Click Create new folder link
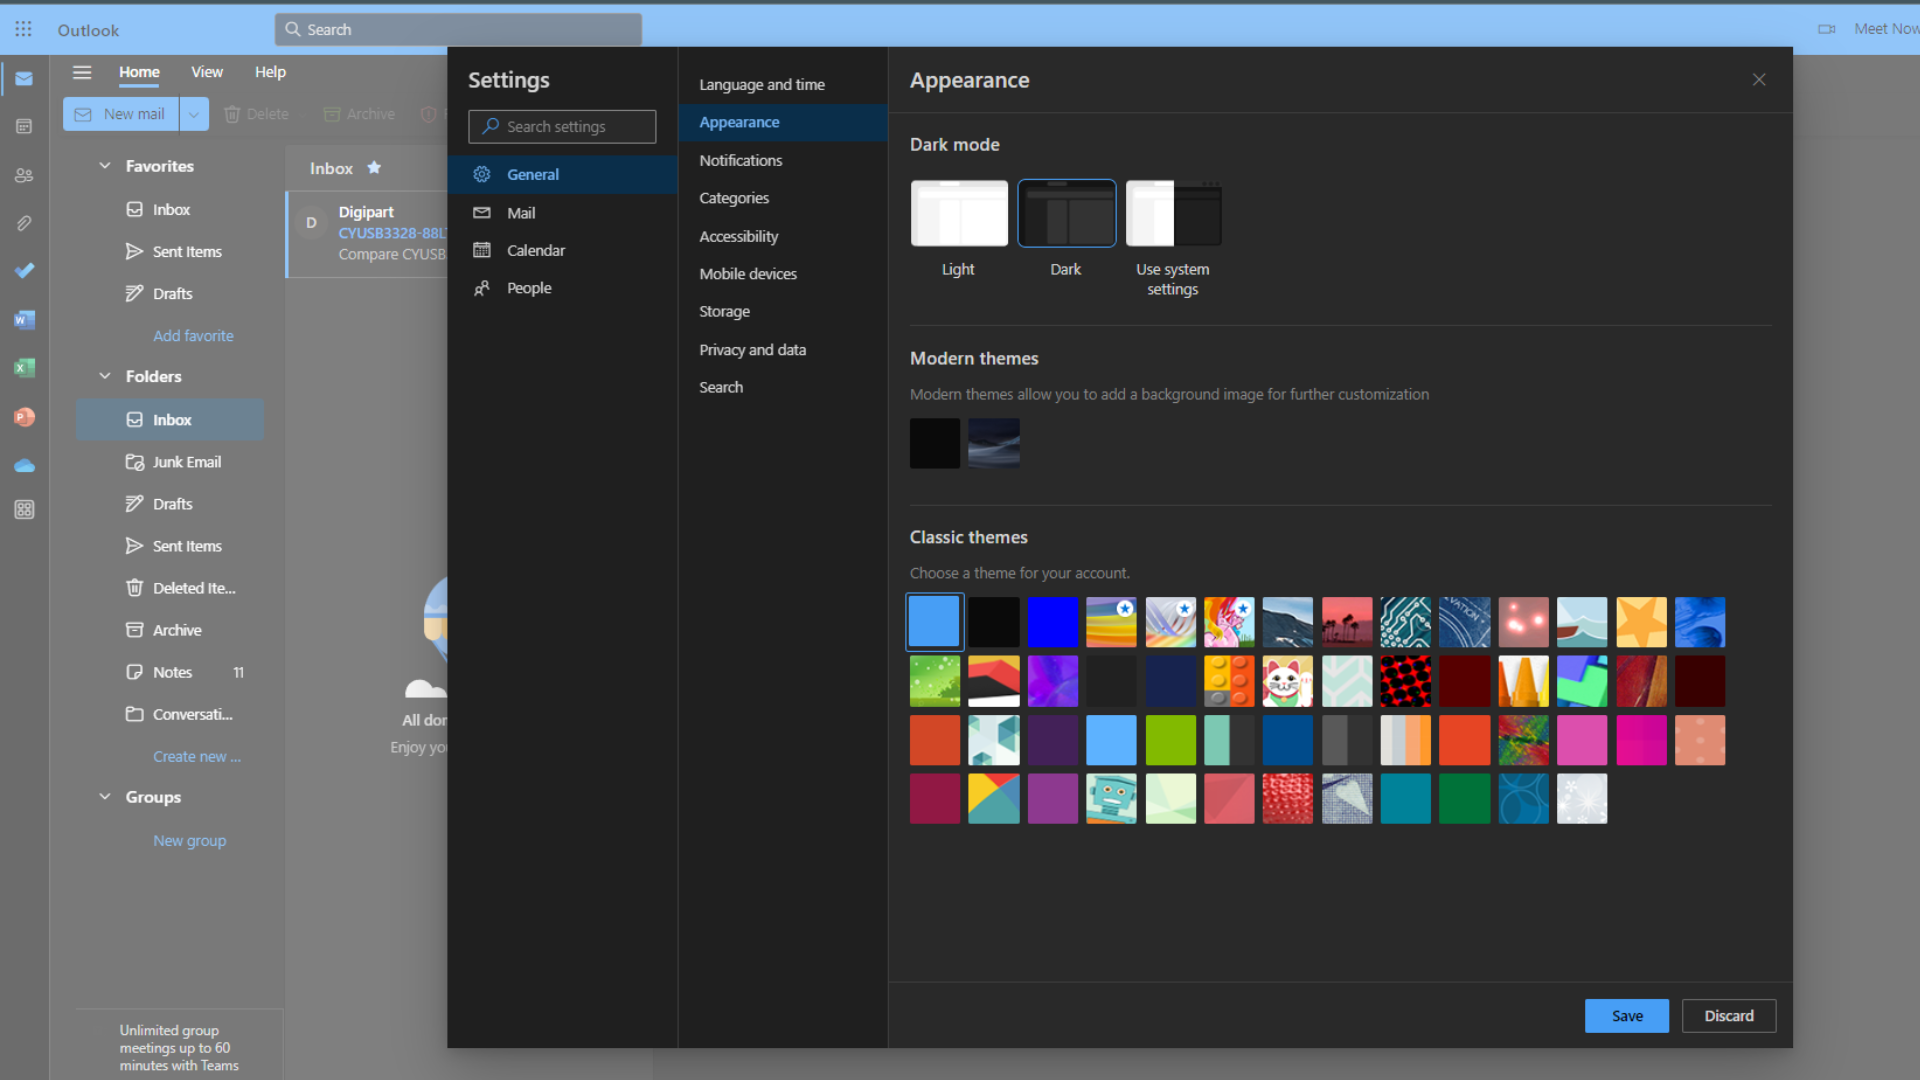Viewport: 1920px width, 1080px height. [x=197, y=757]
